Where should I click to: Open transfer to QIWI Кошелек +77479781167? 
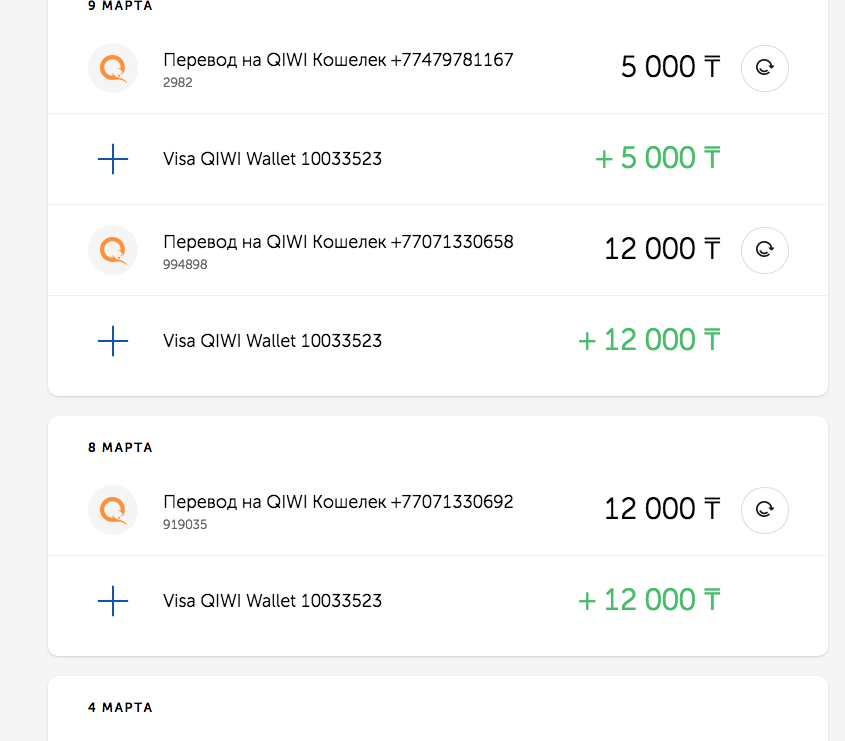[x=438, y=68]
